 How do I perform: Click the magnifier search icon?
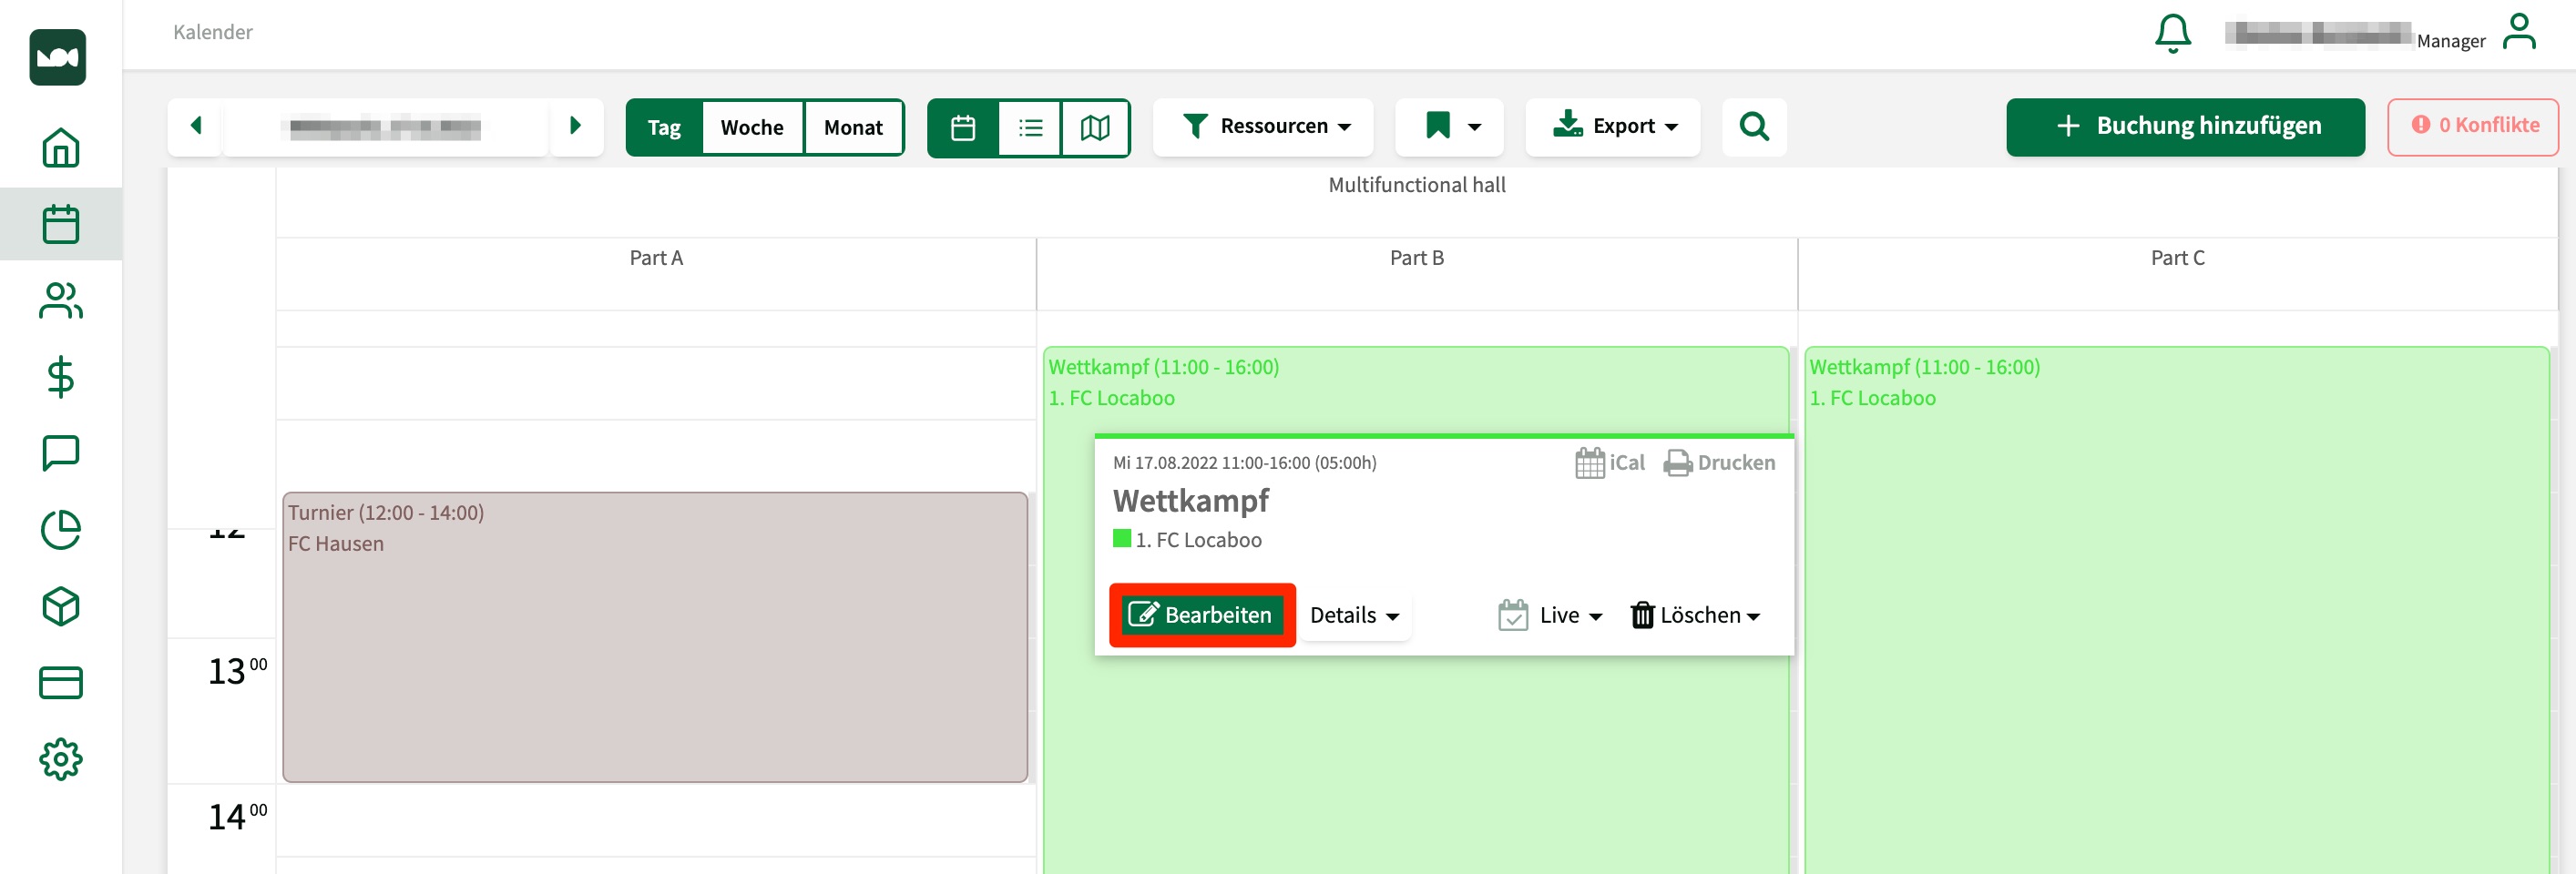click(1753, 127)
